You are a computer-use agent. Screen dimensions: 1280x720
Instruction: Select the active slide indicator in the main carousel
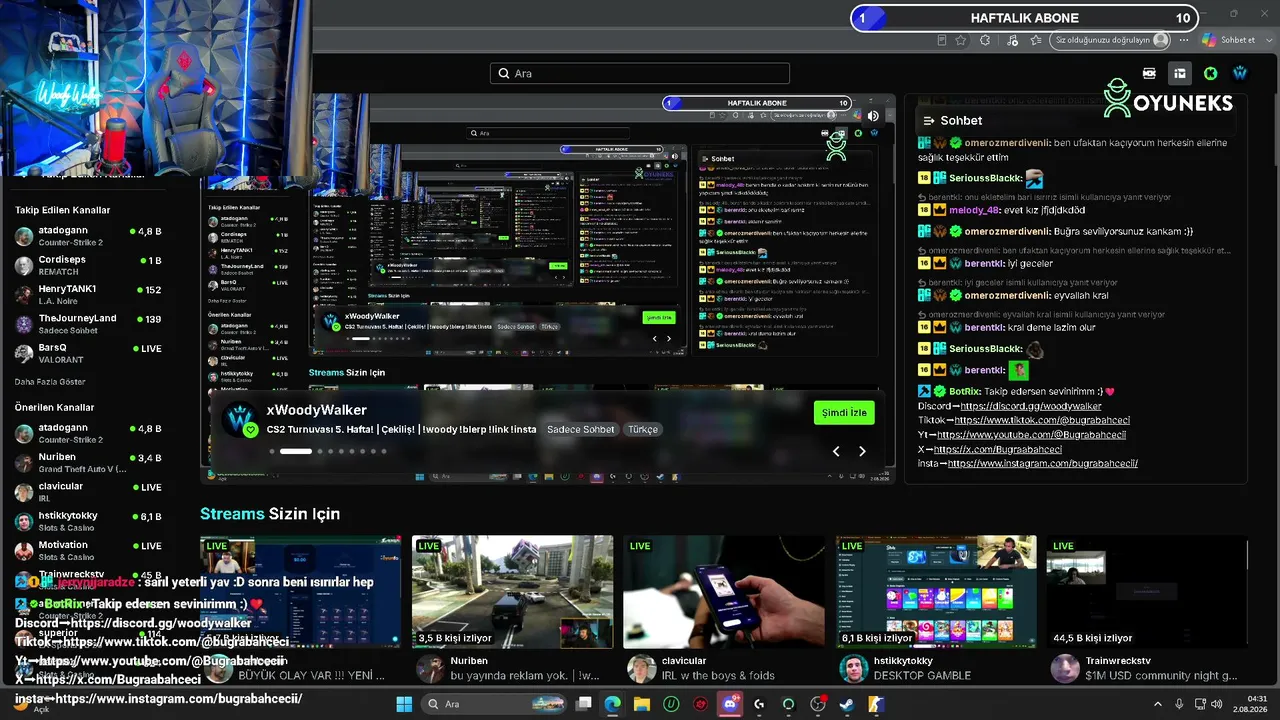[x=295, y=451]
